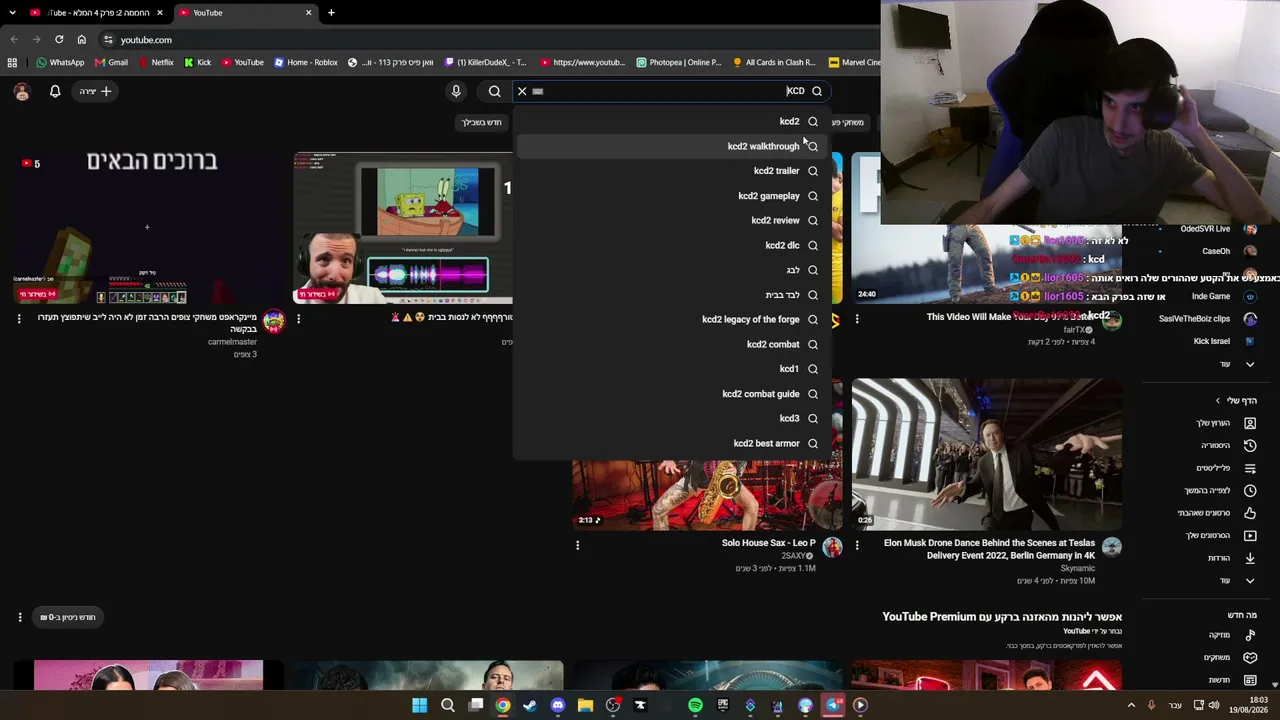Click the search magnifier button beside the search box
Screen dimensions: 1280x720
(x=495, y=91)
